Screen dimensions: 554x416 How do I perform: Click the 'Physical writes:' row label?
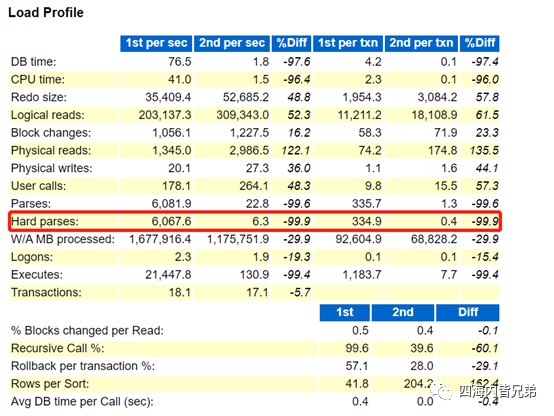click(x=52, y=168)
